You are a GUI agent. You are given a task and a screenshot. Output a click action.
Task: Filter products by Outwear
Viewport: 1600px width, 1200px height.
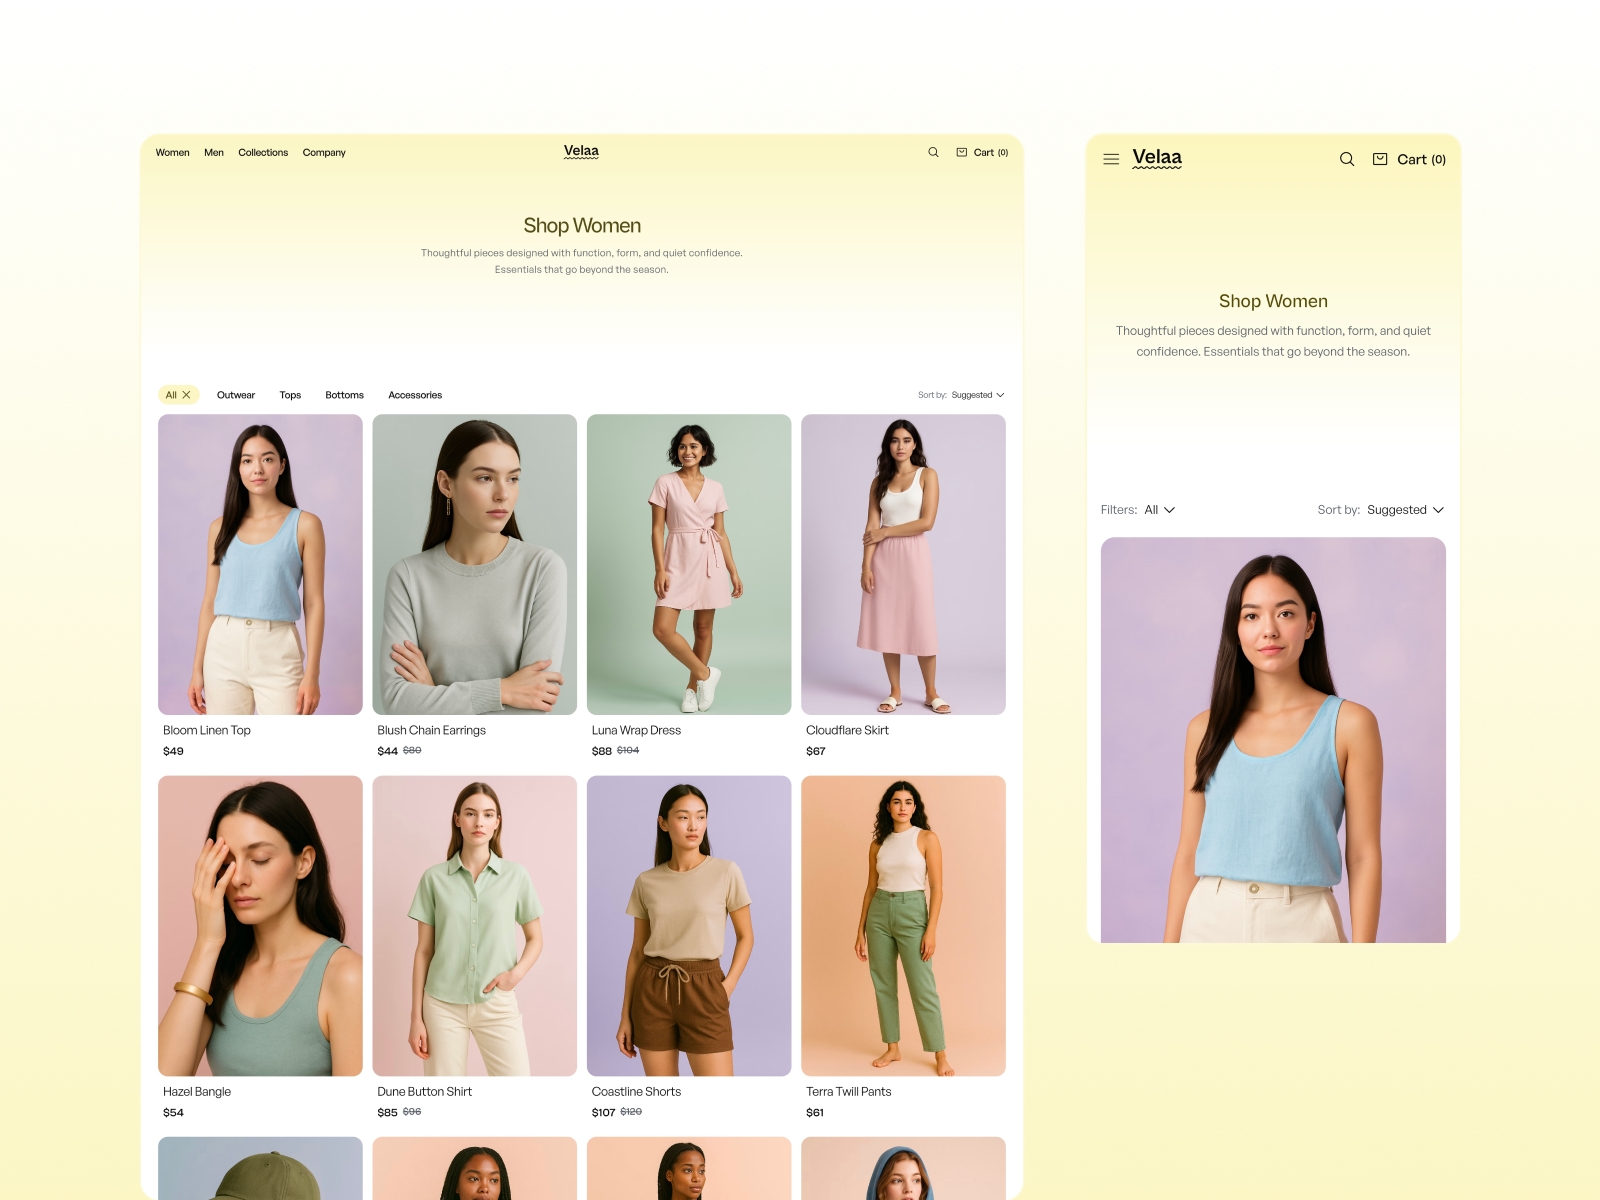[236, 395]
